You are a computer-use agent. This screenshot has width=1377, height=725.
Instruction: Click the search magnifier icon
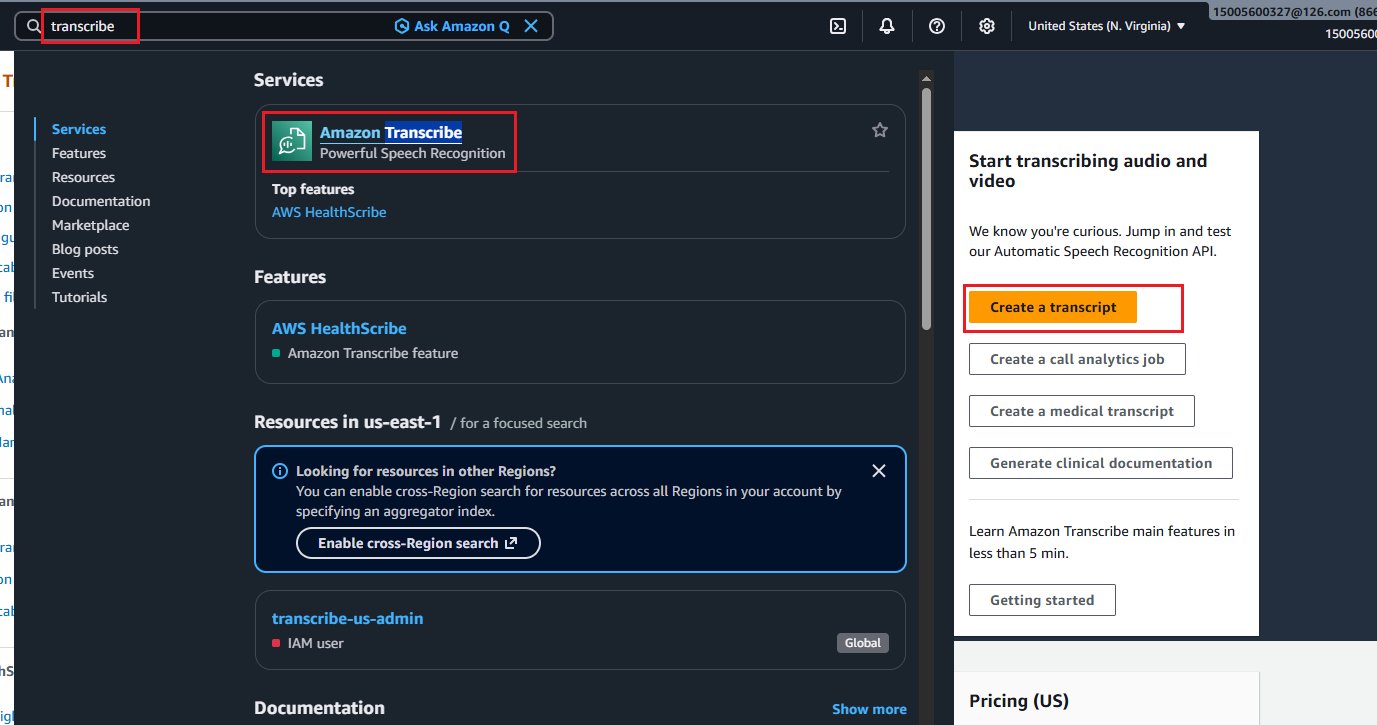click(x=34, y=27)
